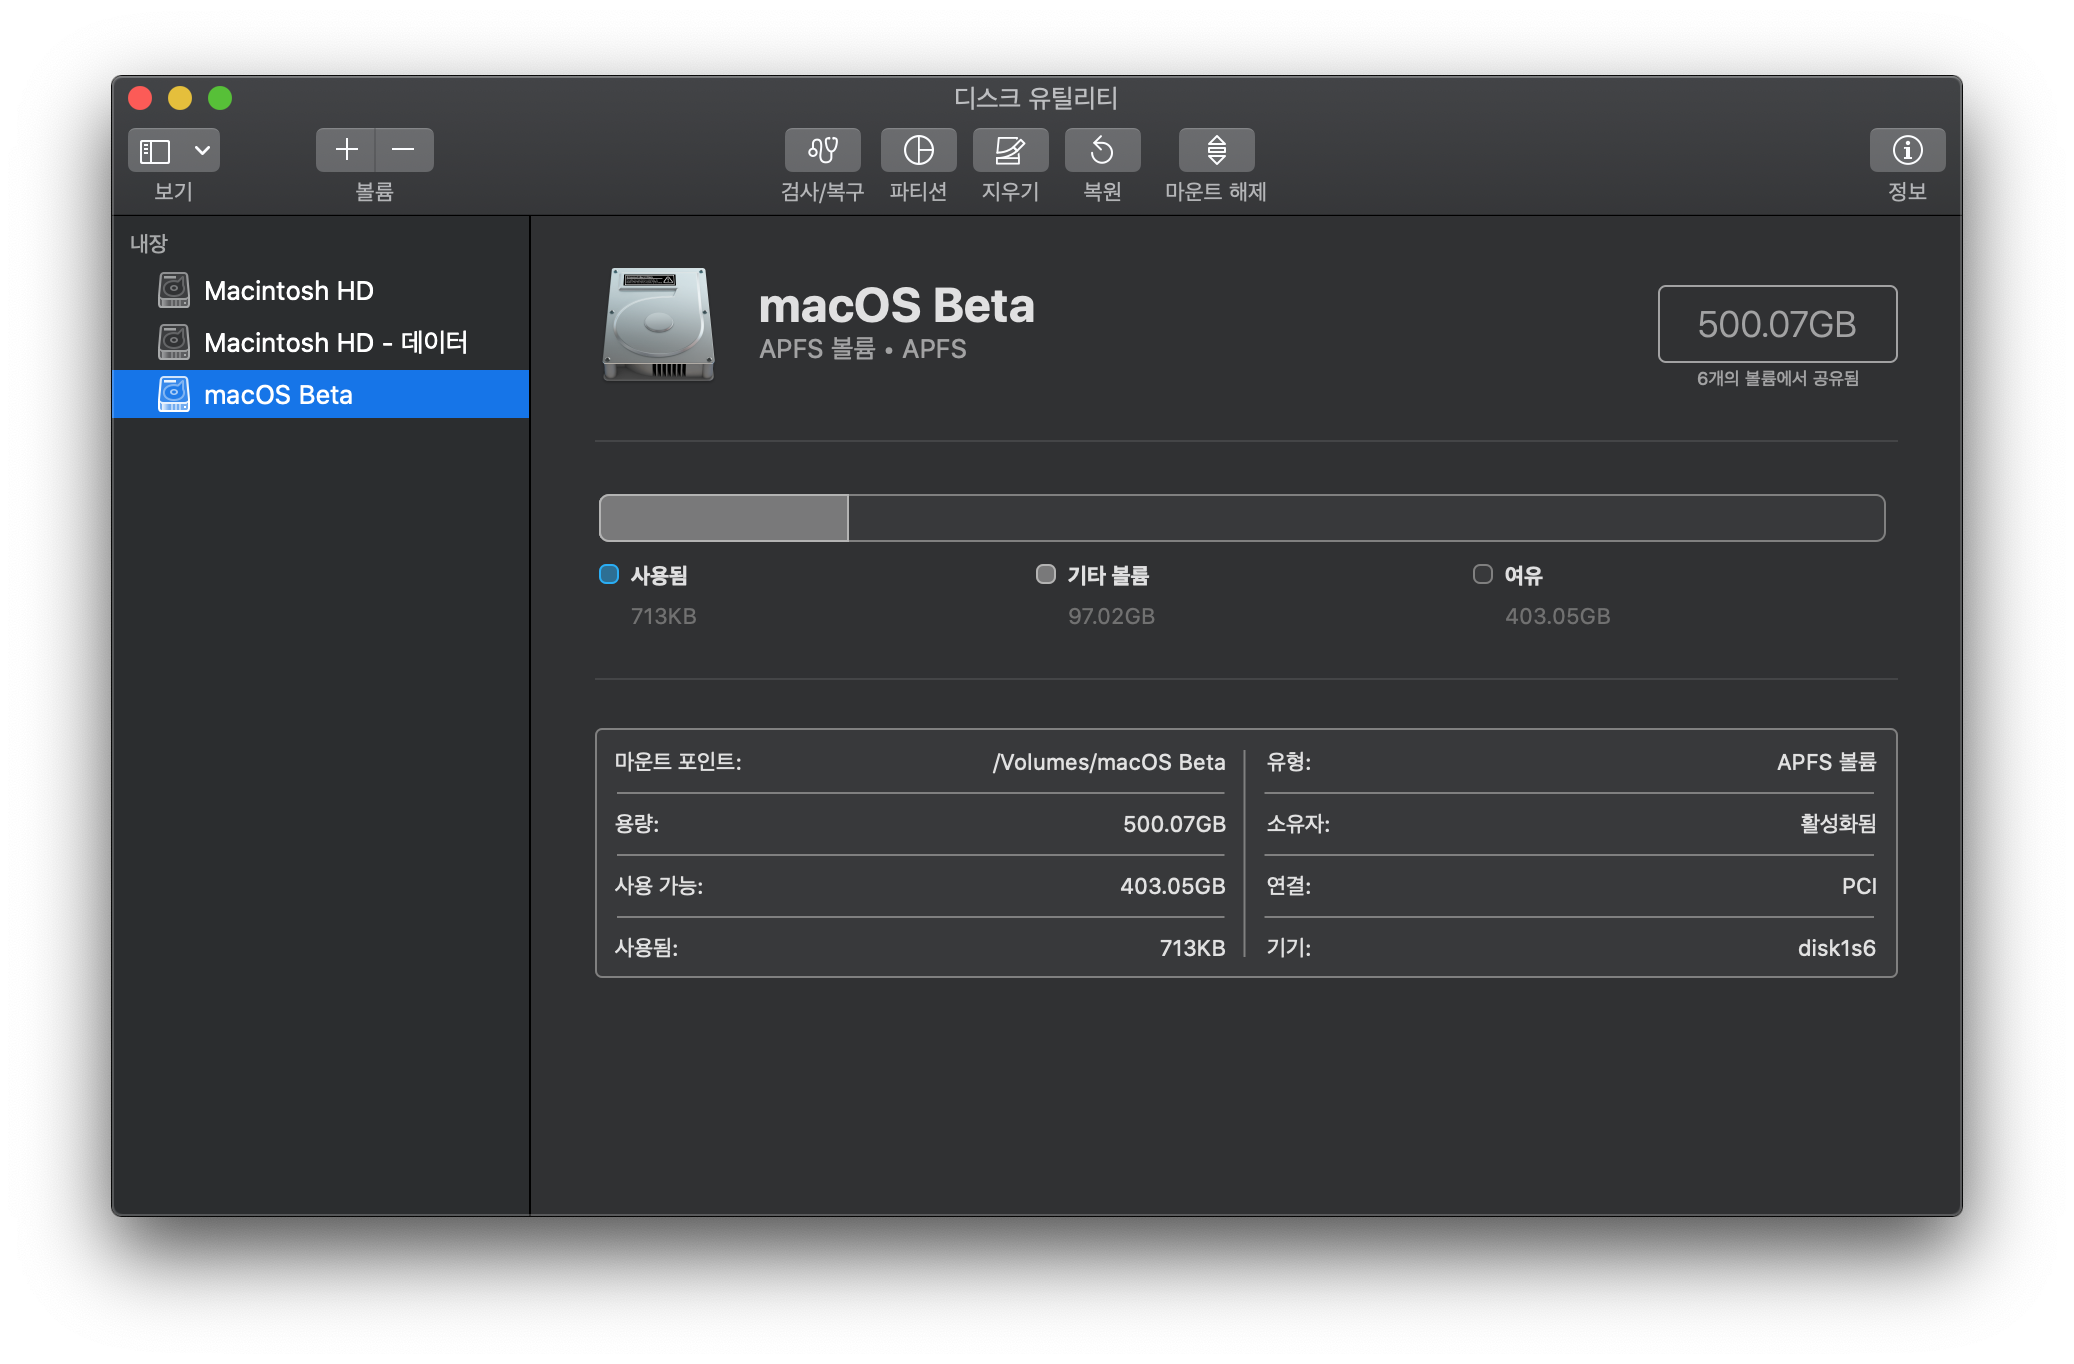This screenshot has height=1364, width=2074.
Task: Select Macintosh HD in the sidebar
Action: tap(288, 291)
